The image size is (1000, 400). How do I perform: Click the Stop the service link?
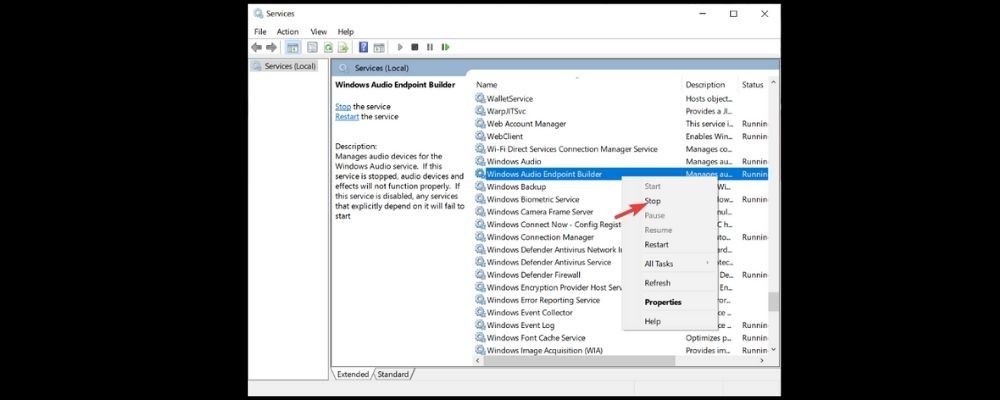click(x=343, y=107)
